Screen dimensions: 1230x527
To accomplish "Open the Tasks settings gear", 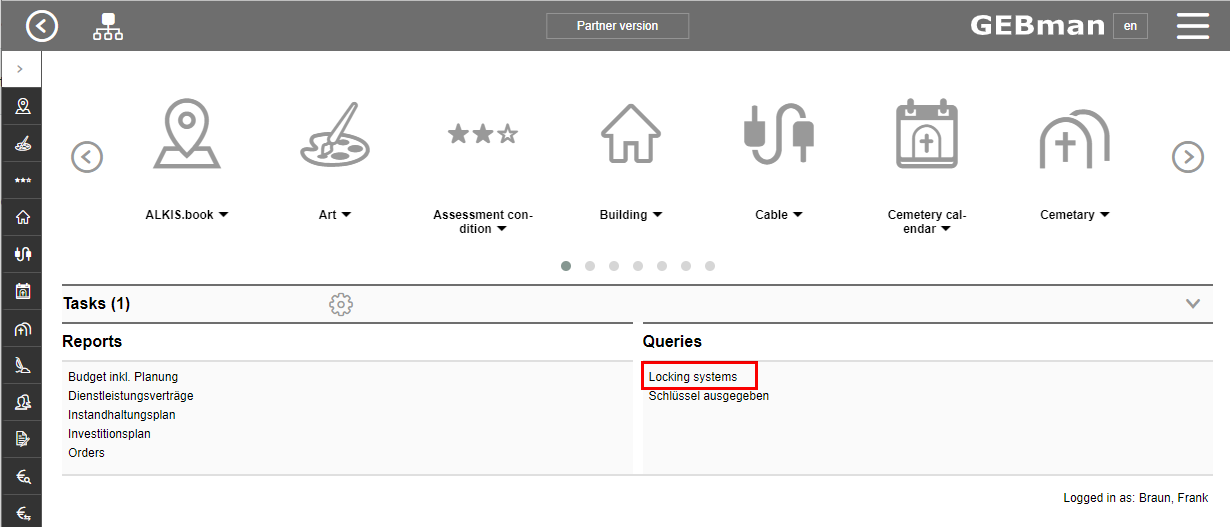I will 341,304.
